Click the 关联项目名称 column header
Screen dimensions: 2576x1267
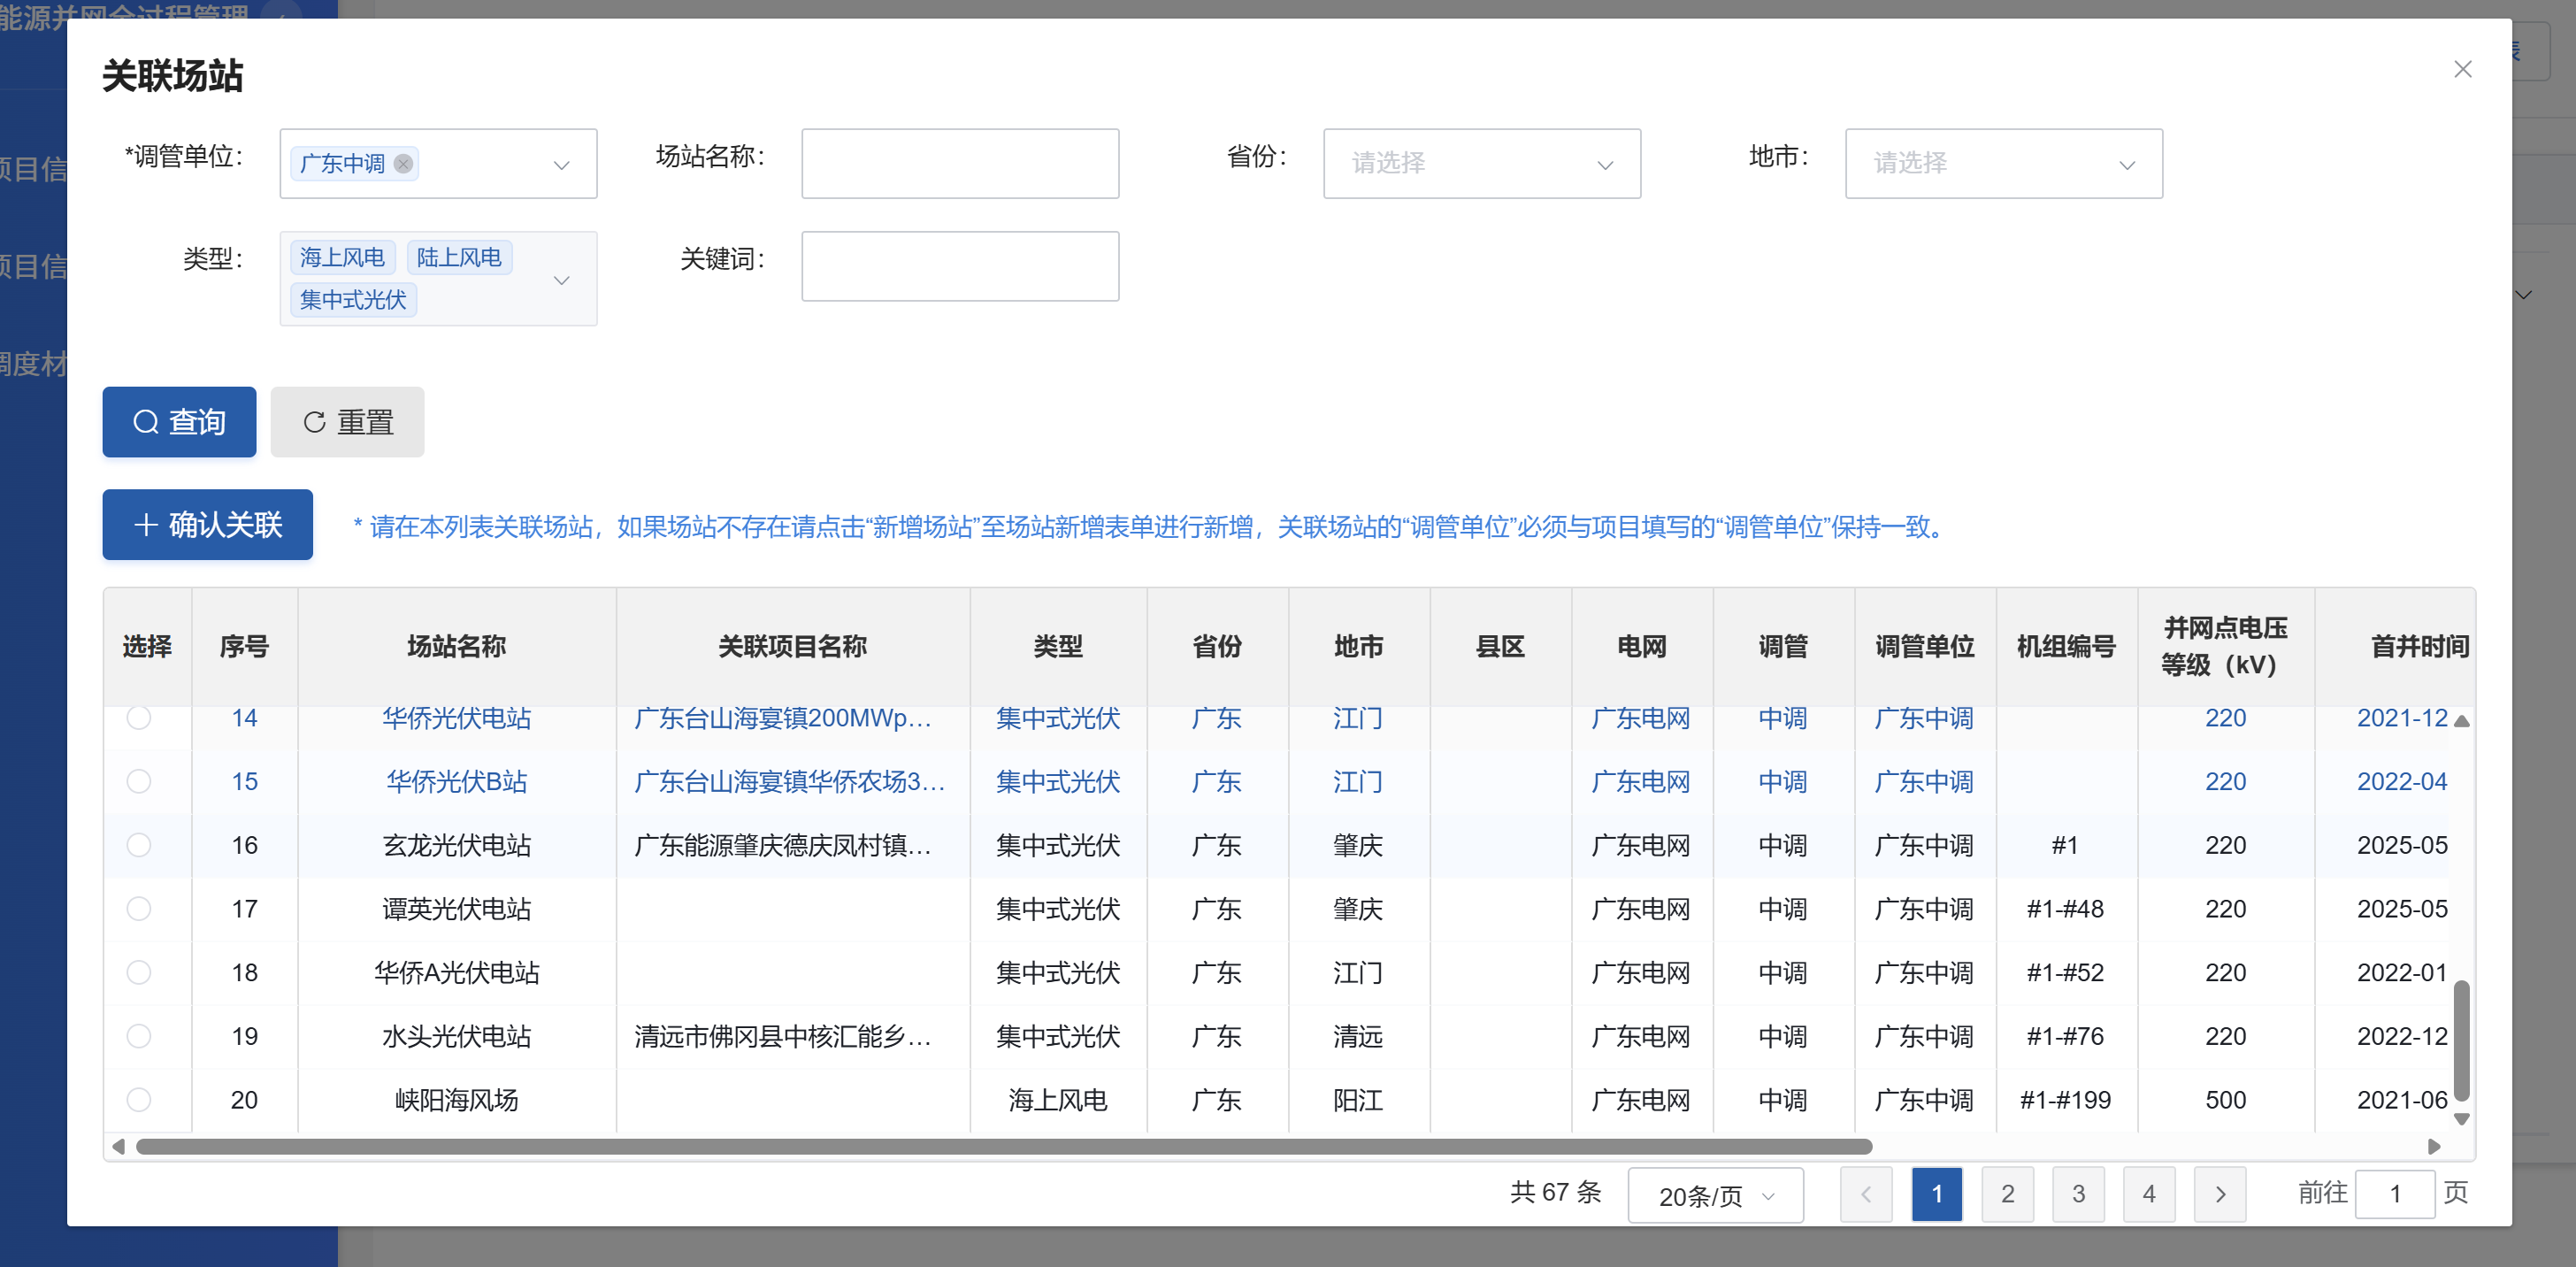click(793, 647)
